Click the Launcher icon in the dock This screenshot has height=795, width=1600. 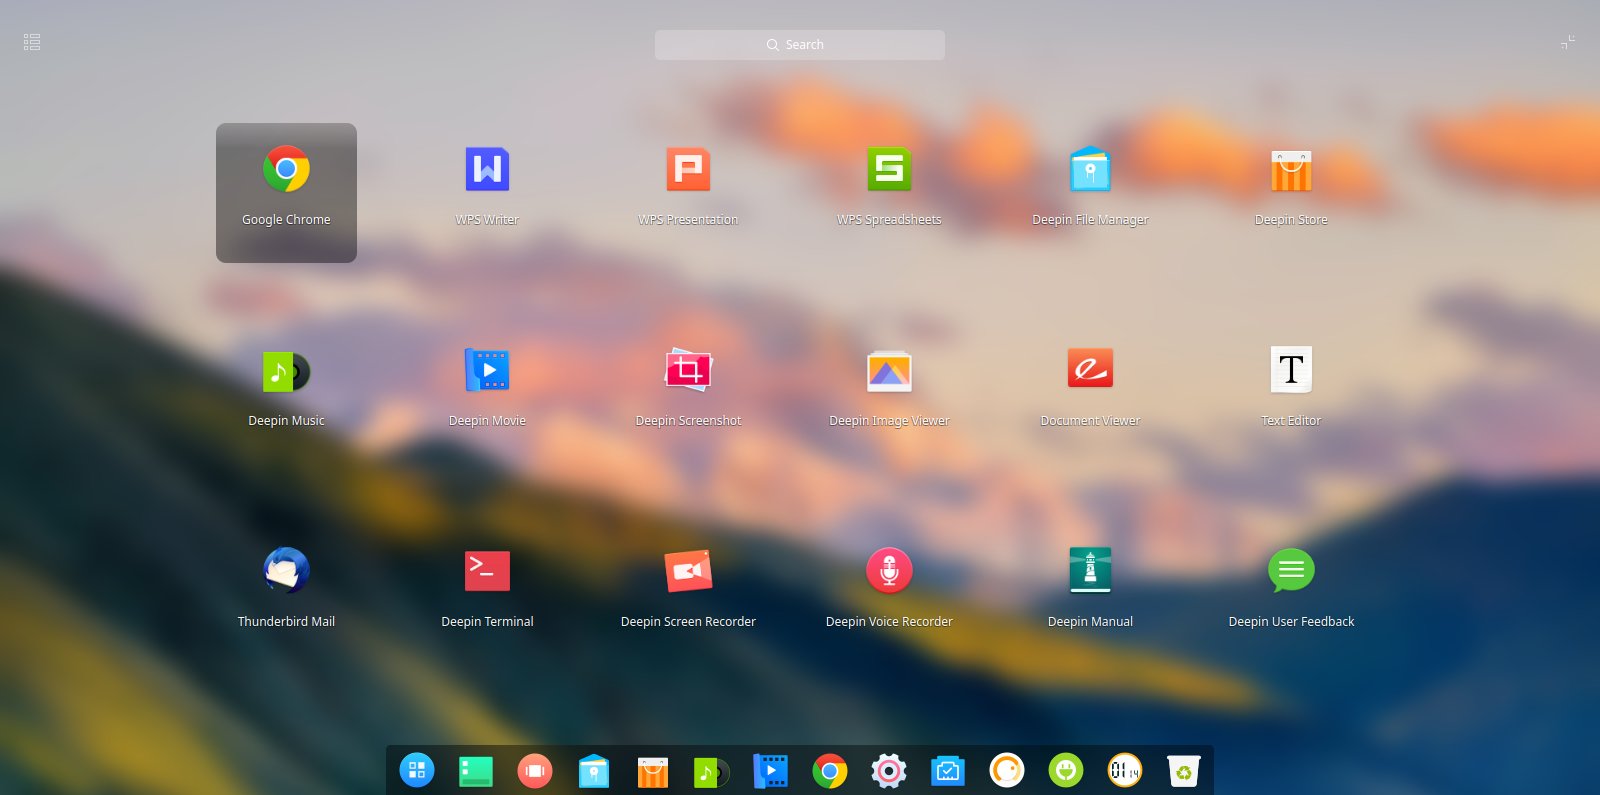click(x=417, y=770)
